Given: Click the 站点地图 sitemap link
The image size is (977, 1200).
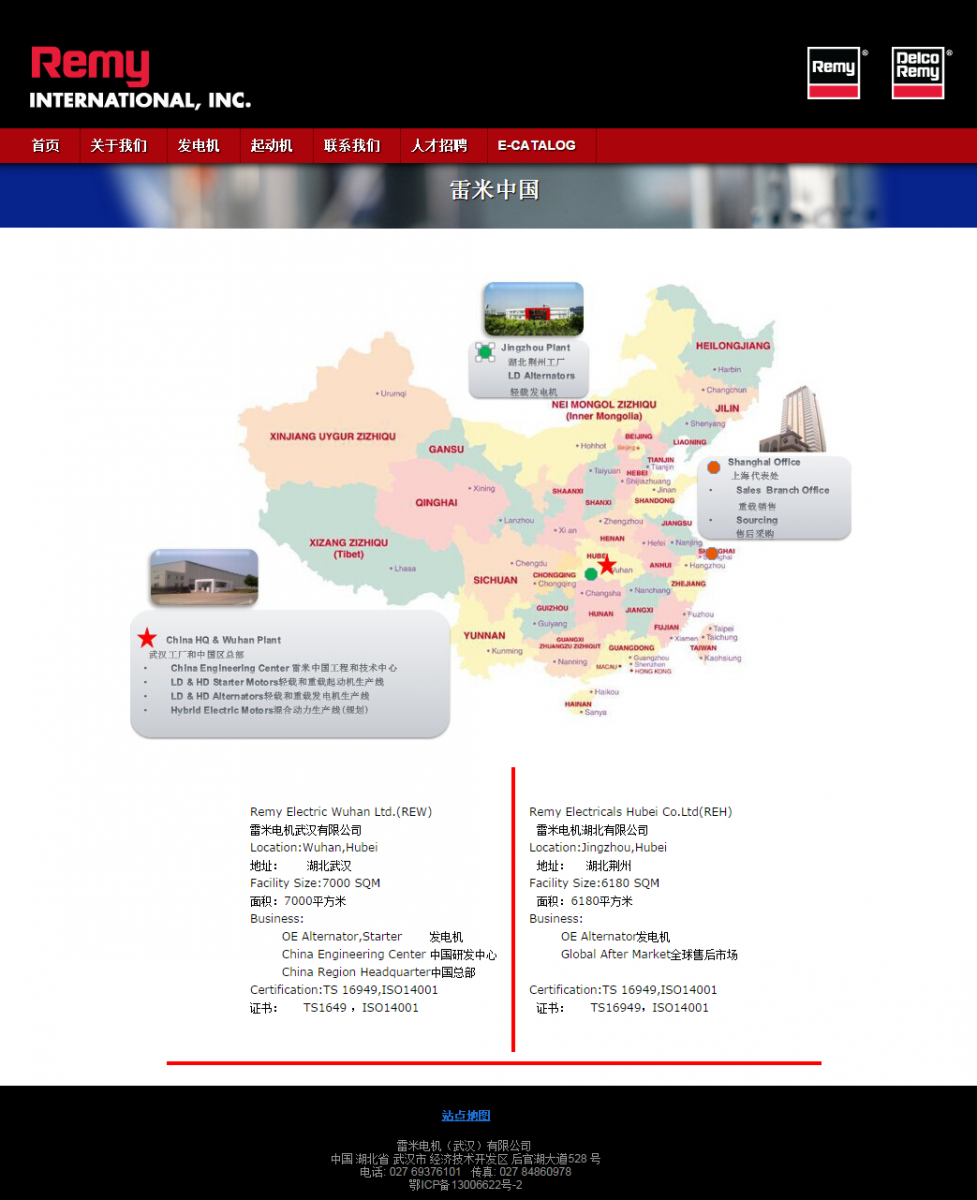Looking at the screenshot, I should click(466, 1116).
